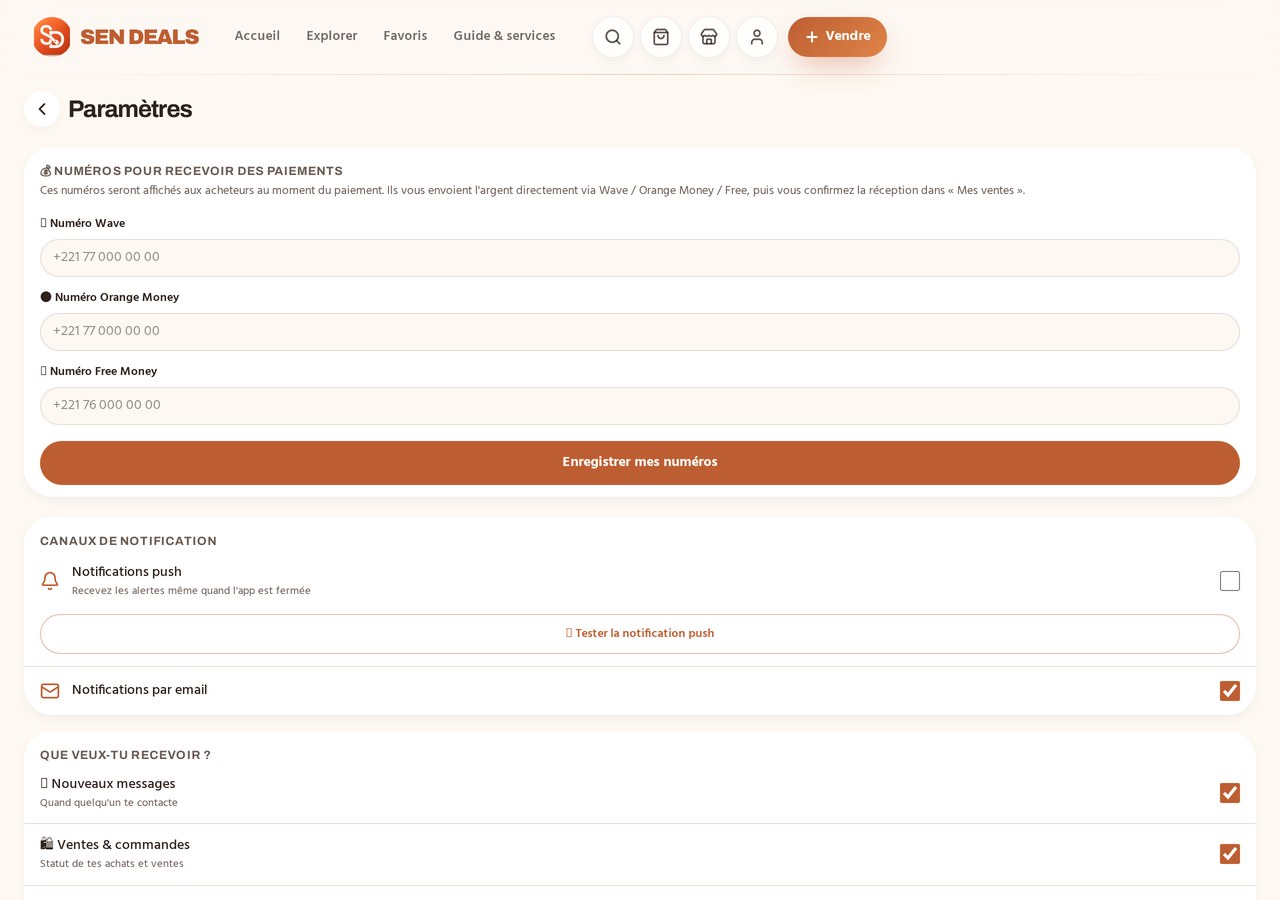Go back using the arrow beside Paramètres
Image resolution: width=1280 pixels, height=900 pixels.
tap(42, 109)
